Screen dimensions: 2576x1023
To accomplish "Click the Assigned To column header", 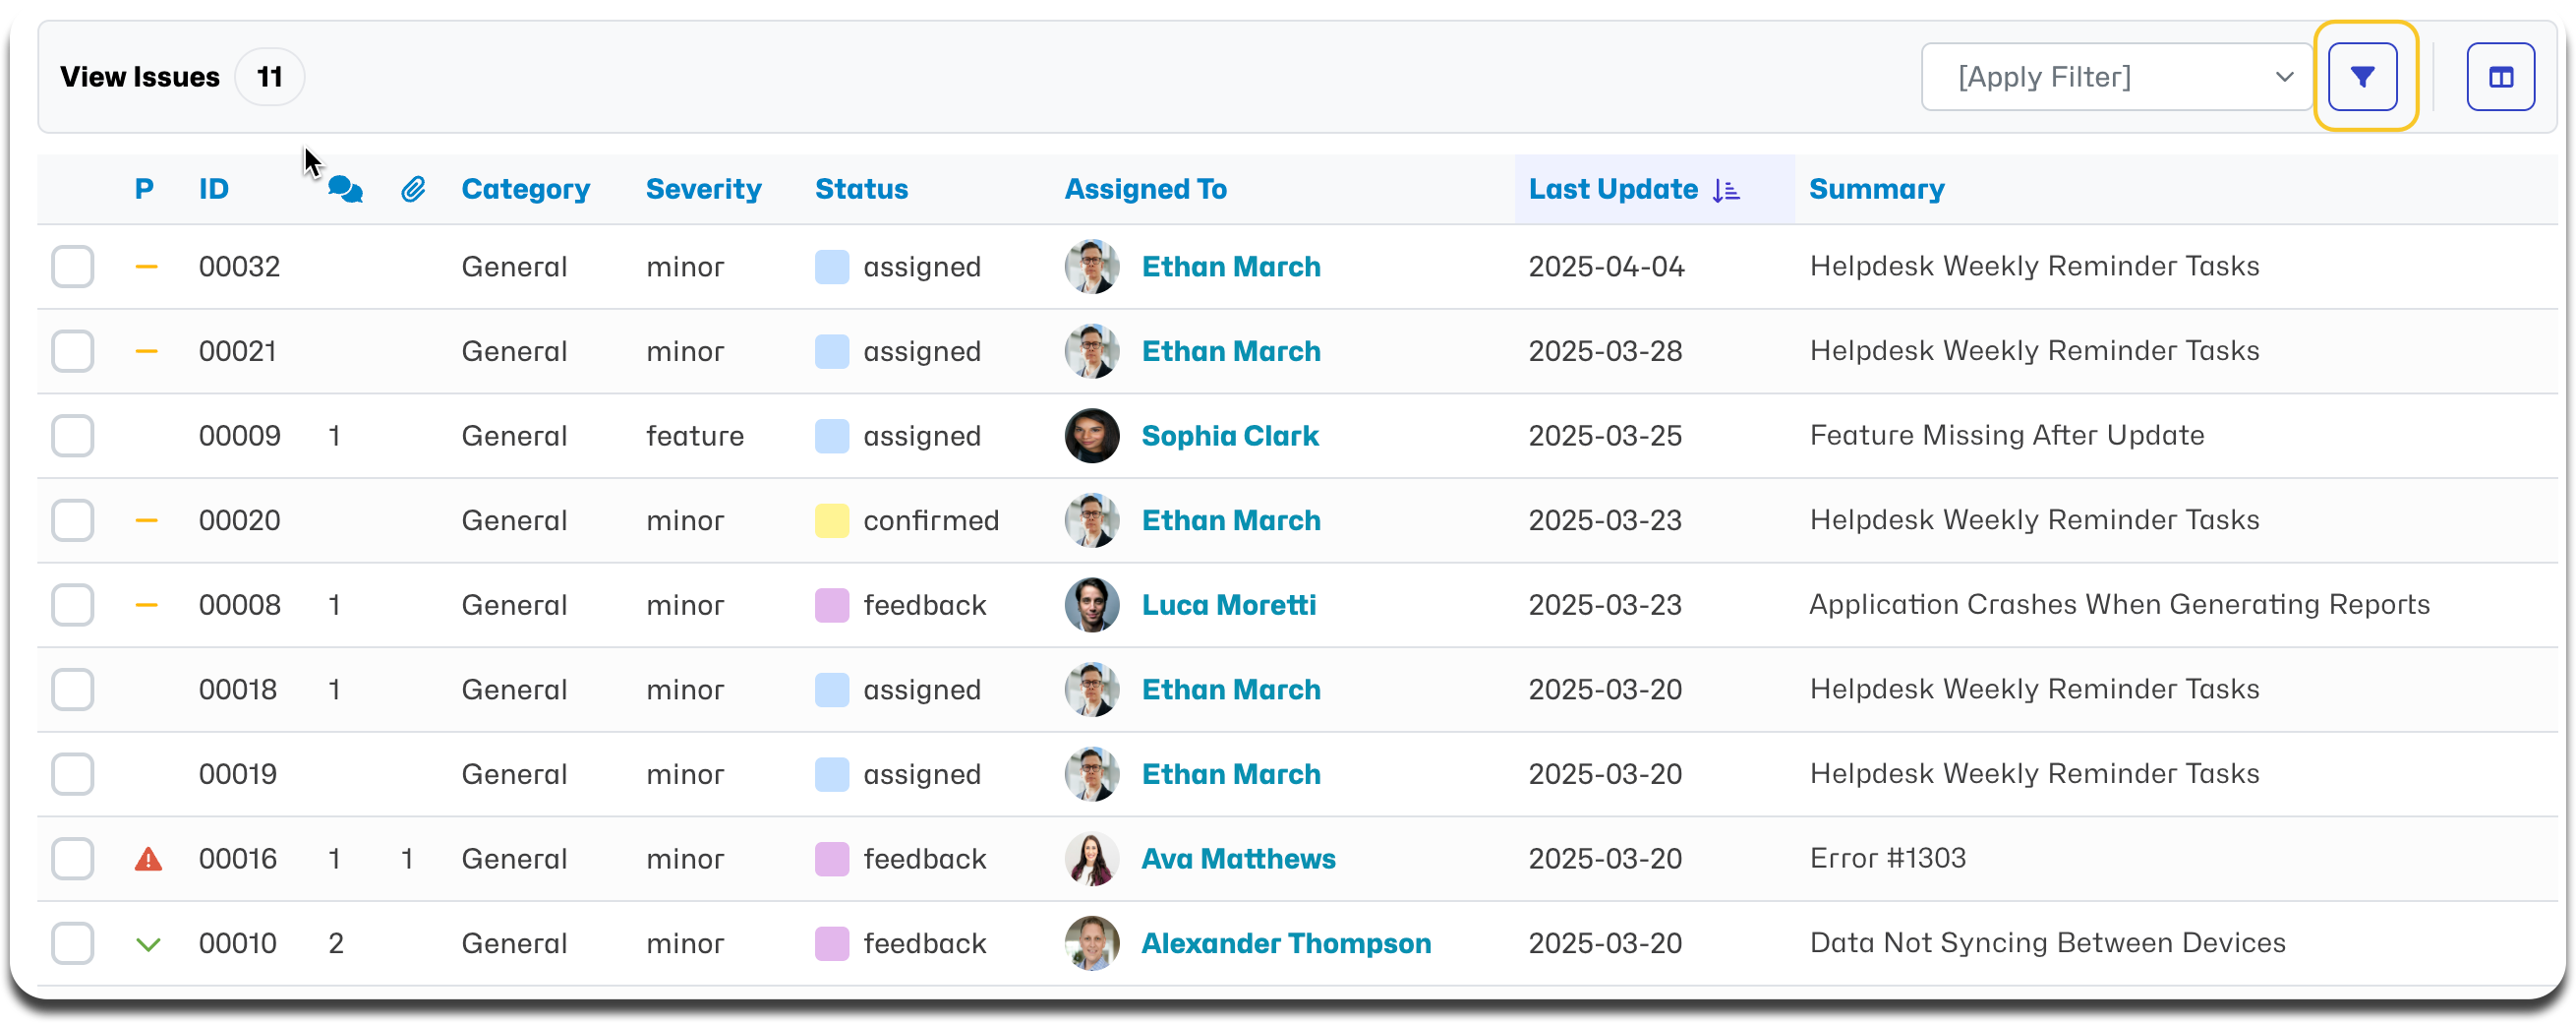I will [x=1145, y=189].
